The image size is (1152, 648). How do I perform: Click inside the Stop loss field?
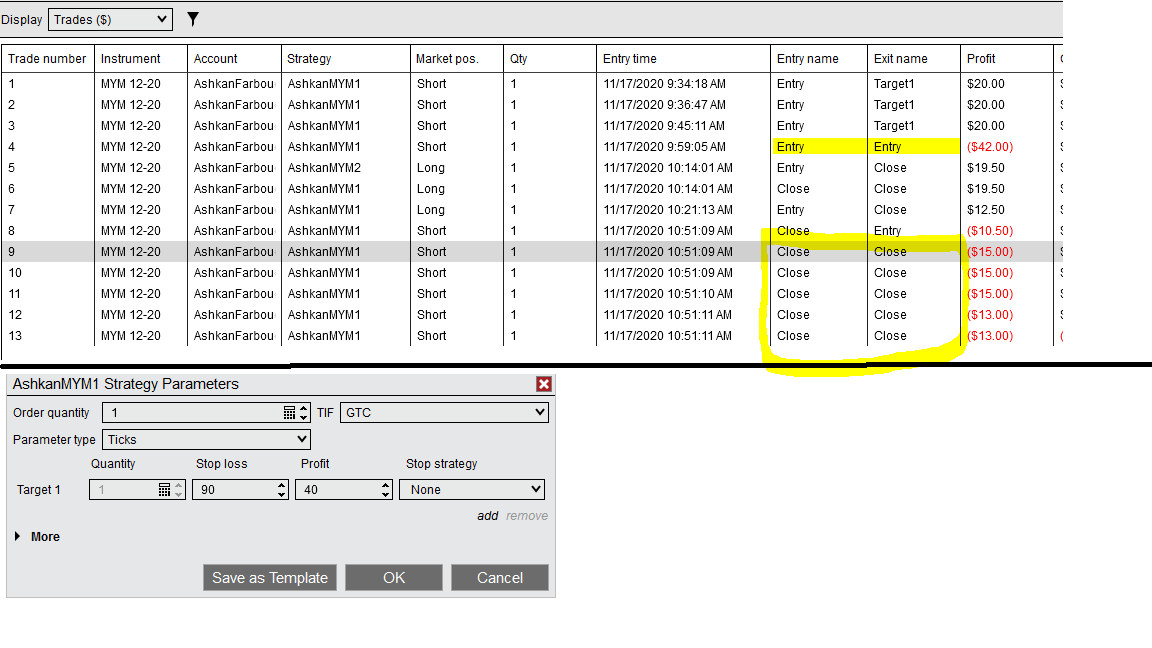click(x=232, y=489)
